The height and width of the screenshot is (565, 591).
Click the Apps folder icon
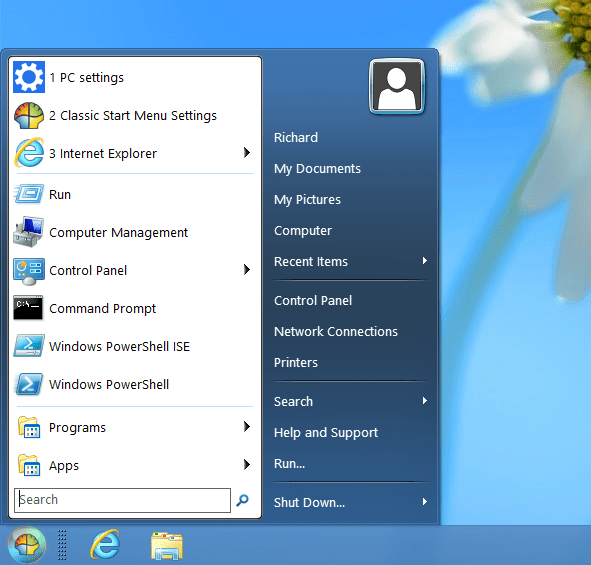(x=29, y=465)
